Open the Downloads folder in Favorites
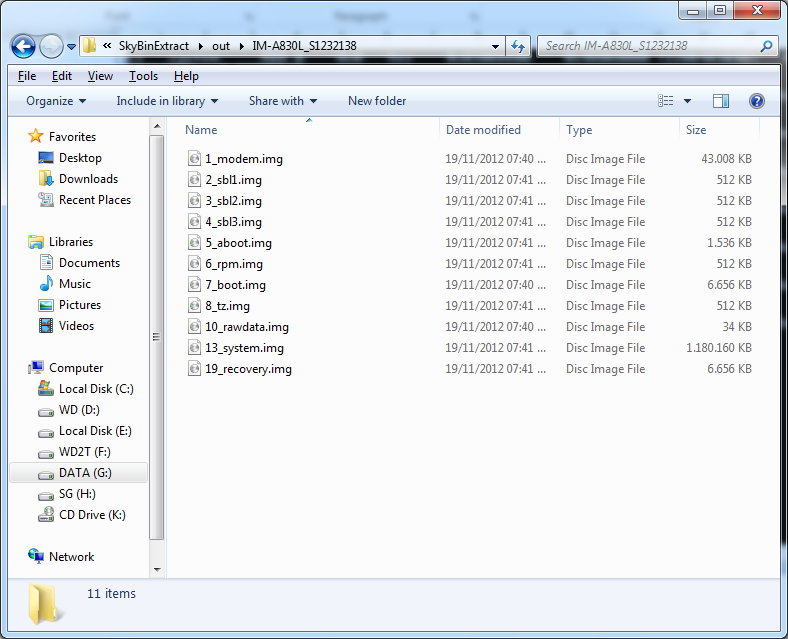Screen dimensions: 788x639 tap(88, 179)
